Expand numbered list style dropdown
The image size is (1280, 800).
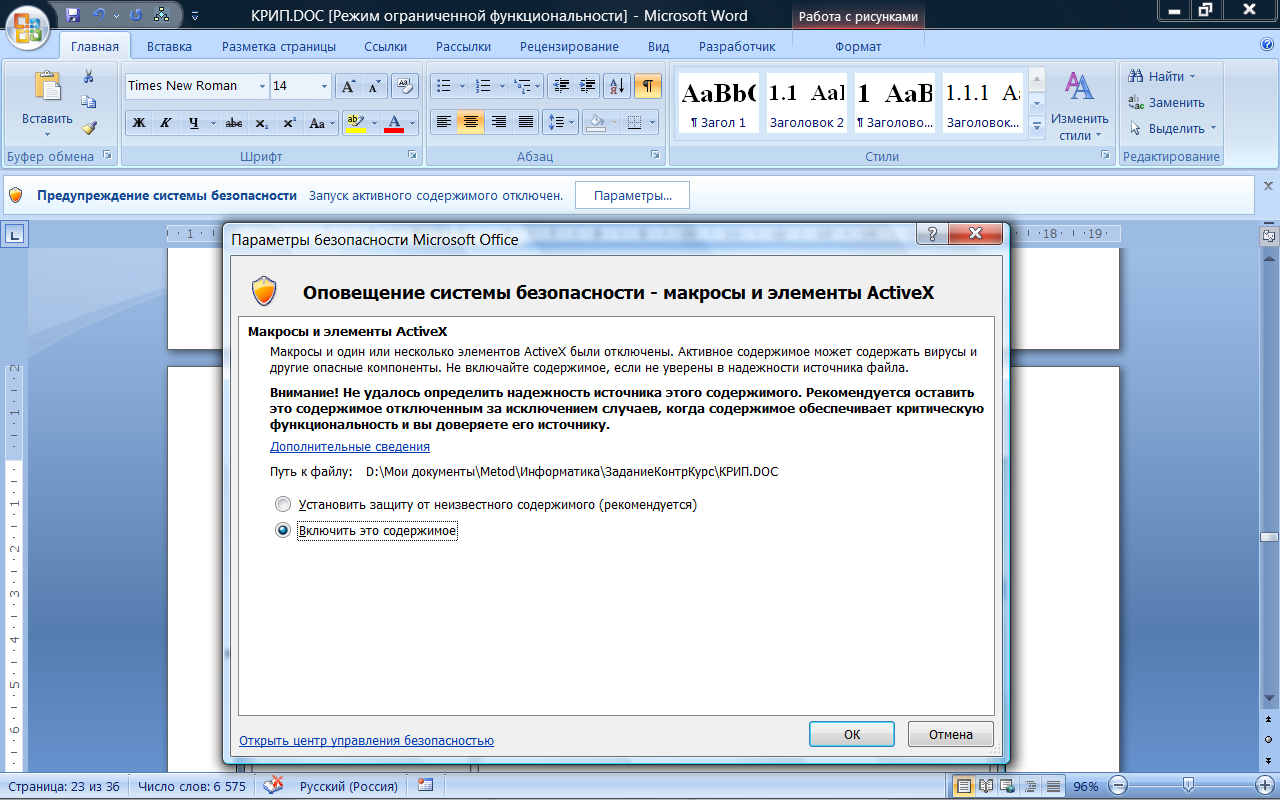pyautogui.click(x=500, y=86)
